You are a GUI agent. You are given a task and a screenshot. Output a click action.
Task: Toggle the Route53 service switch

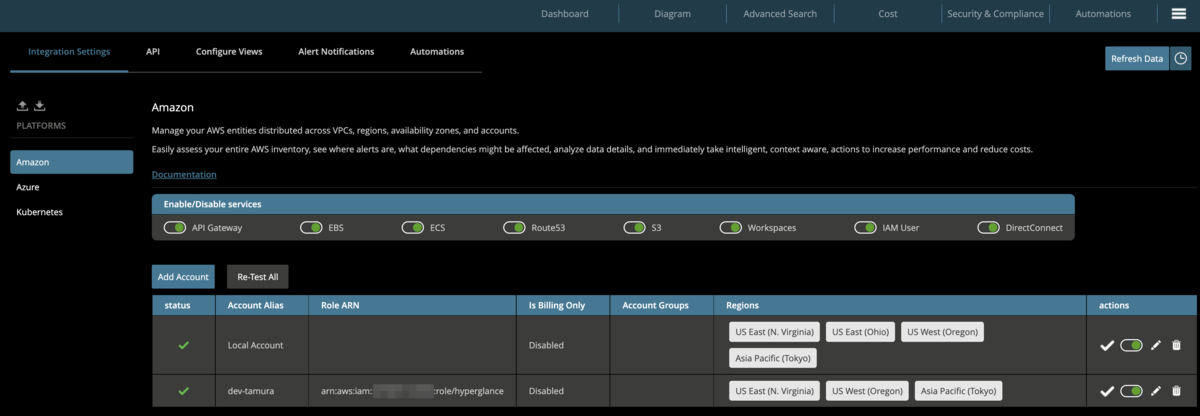[x=515, y=228]
